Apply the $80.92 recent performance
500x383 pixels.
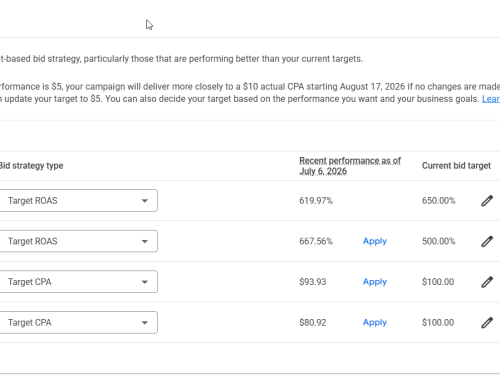click(375, 323)
